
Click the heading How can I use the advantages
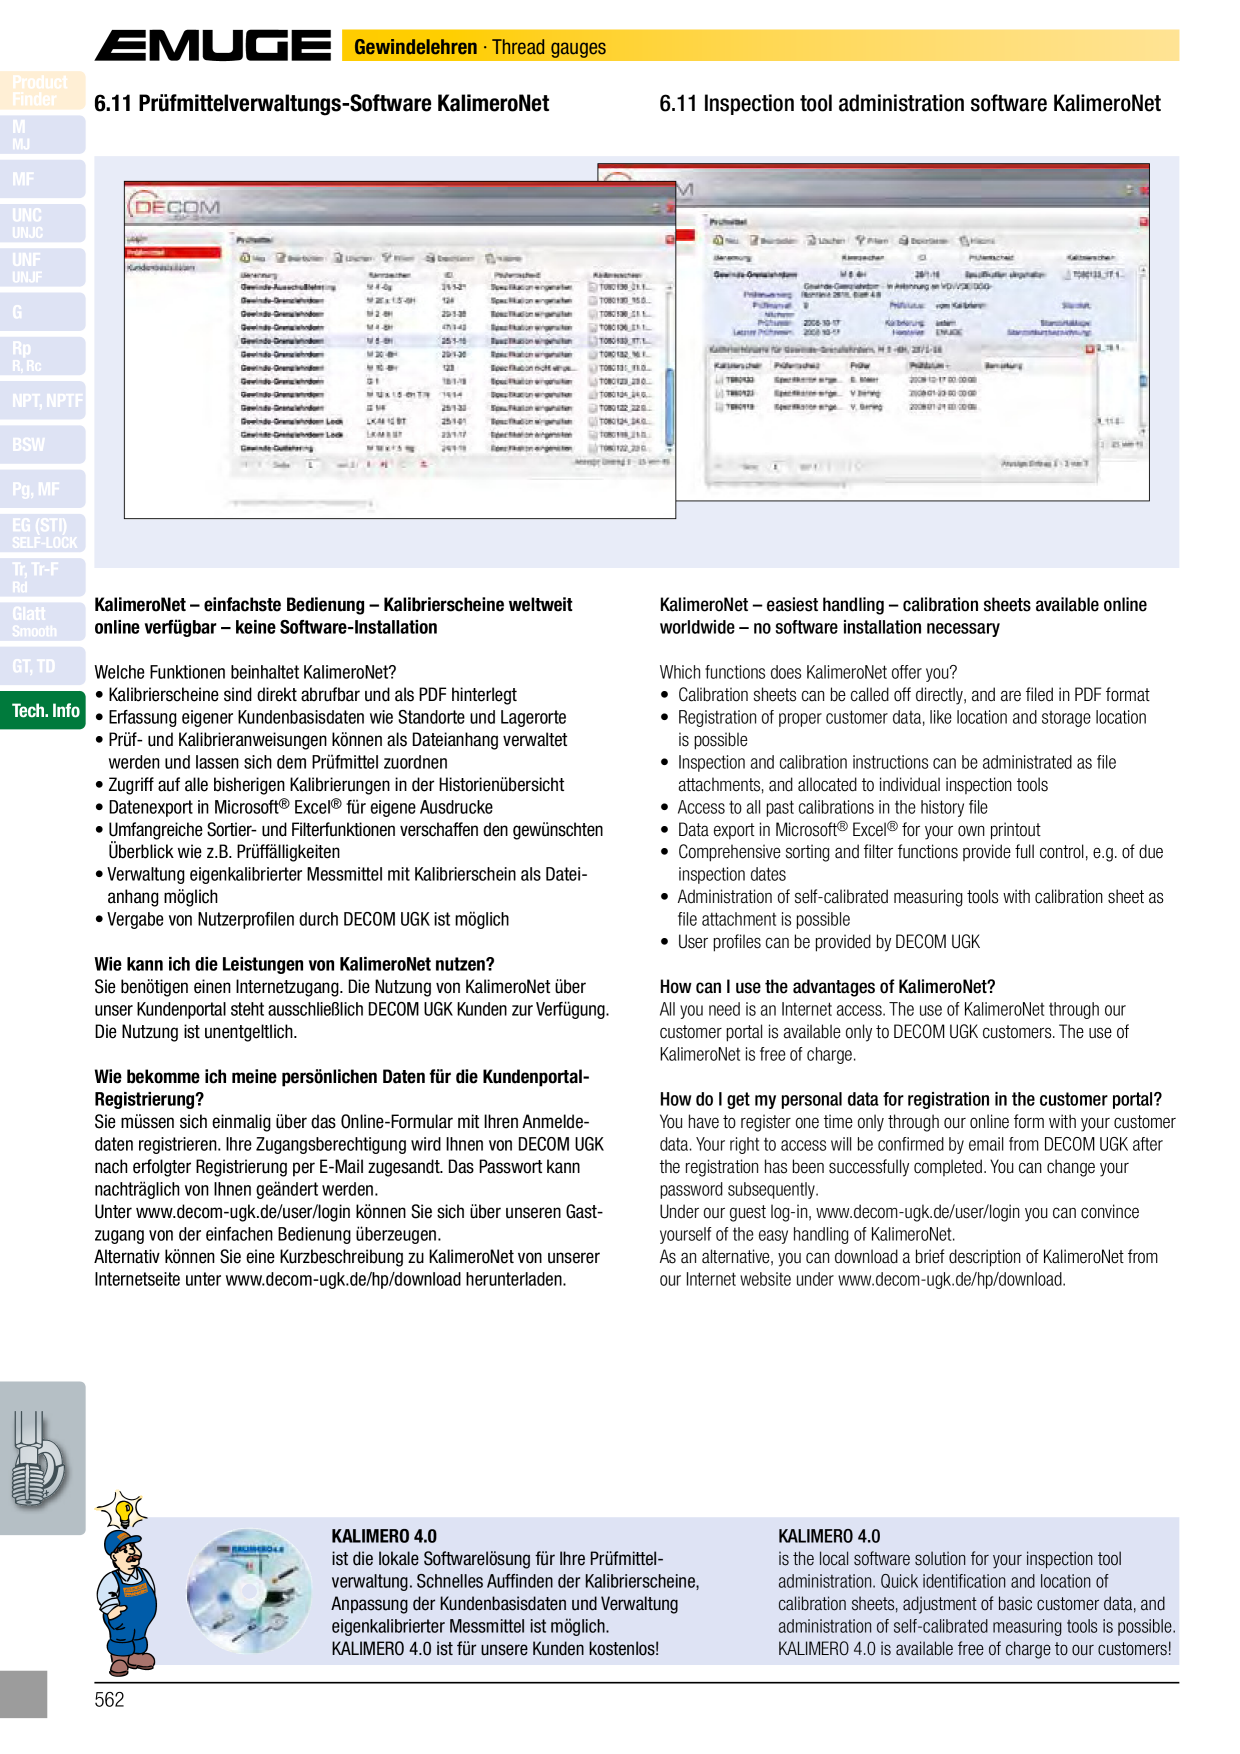point(827,987)
